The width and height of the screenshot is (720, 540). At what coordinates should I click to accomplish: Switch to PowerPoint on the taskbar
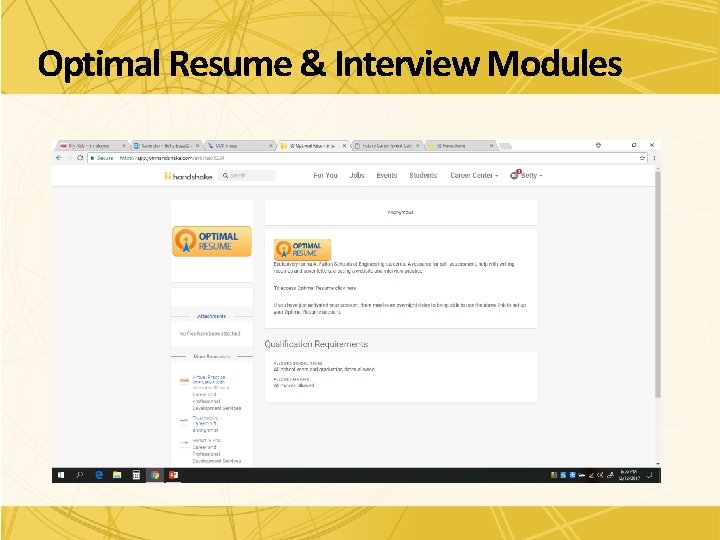[x=174, y=475]
